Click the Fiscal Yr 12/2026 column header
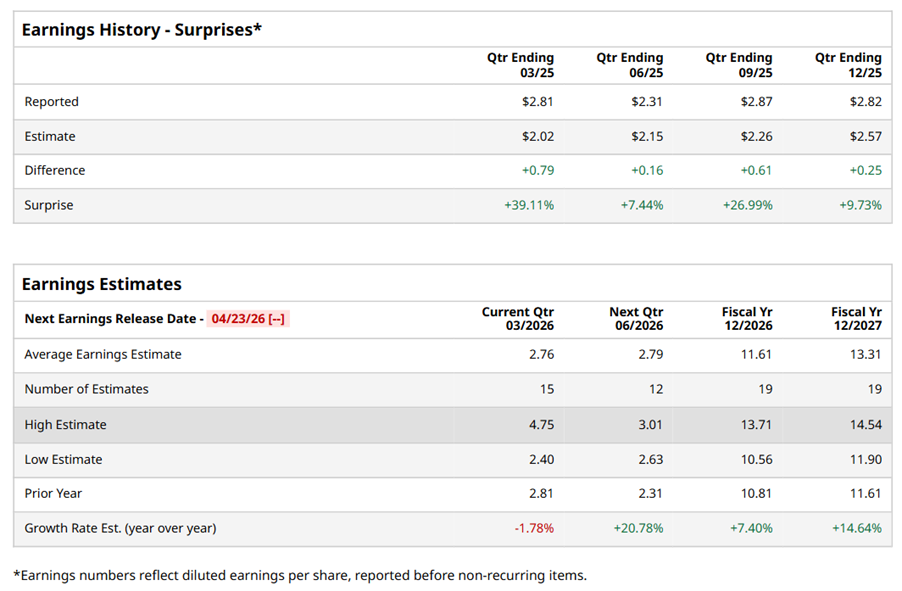 (x=746, y=319)
